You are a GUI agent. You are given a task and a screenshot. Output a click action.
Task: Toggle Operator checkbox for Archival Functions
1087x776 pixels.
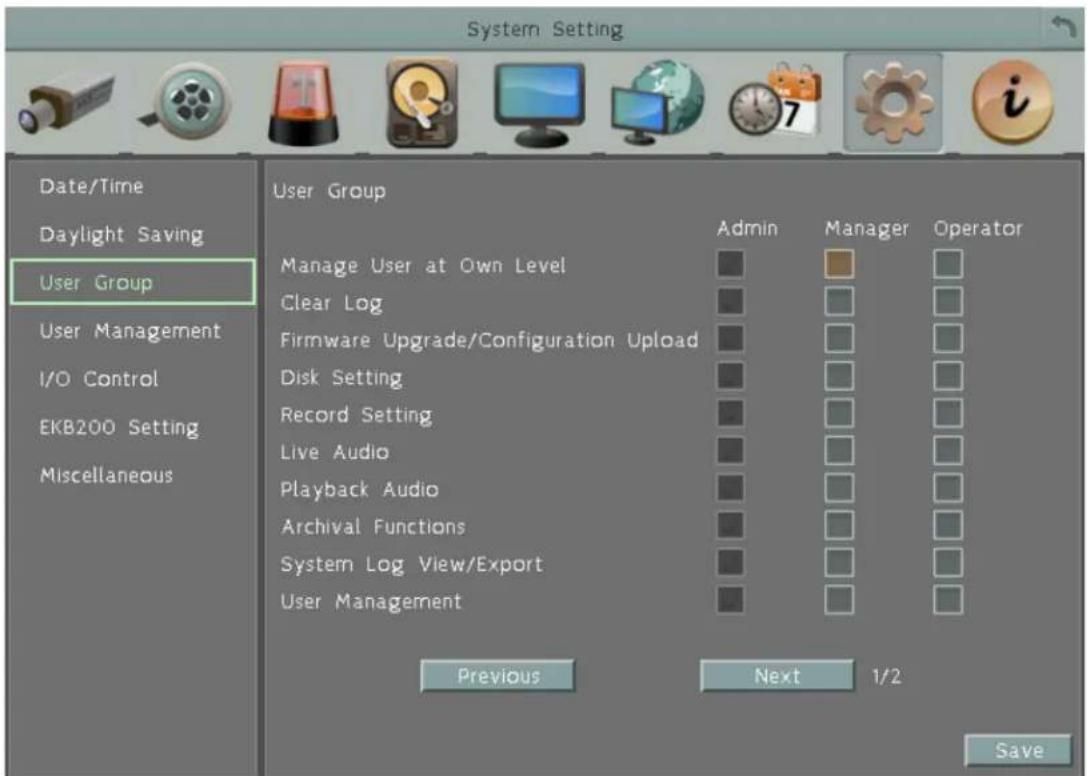(948, 526)
